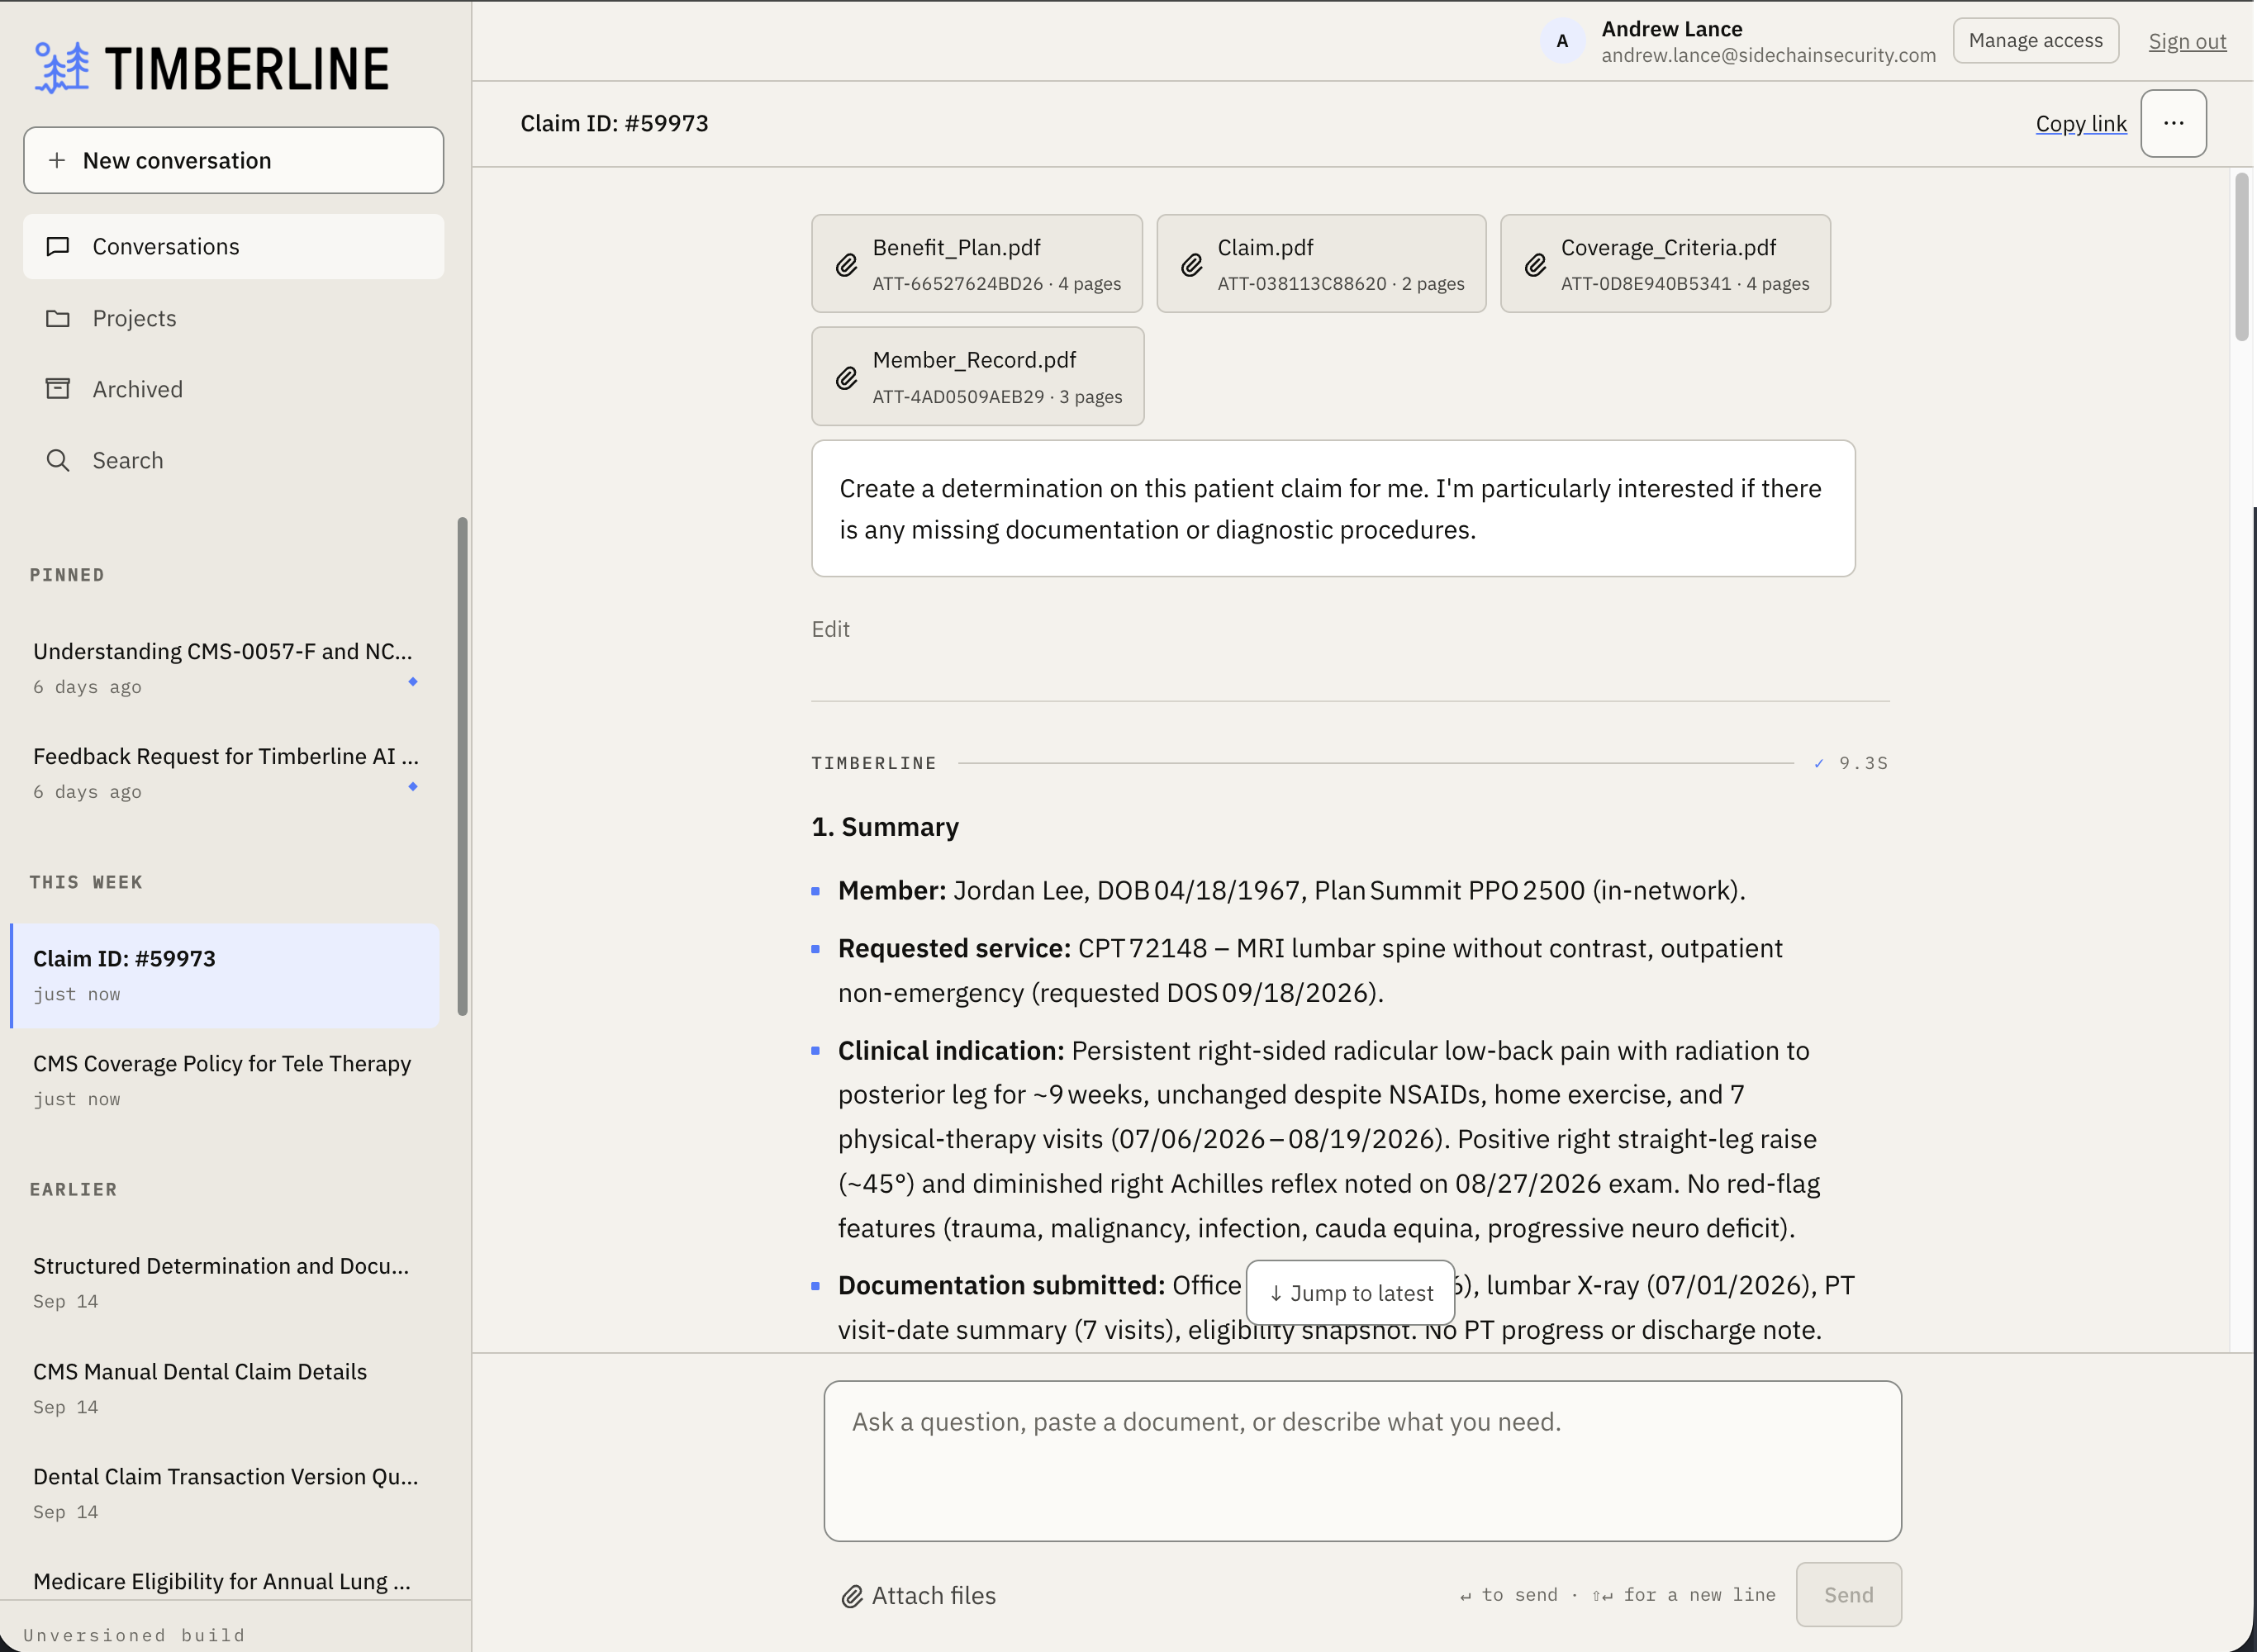
Task: Open the Conversations section
Action: (234, 246)
